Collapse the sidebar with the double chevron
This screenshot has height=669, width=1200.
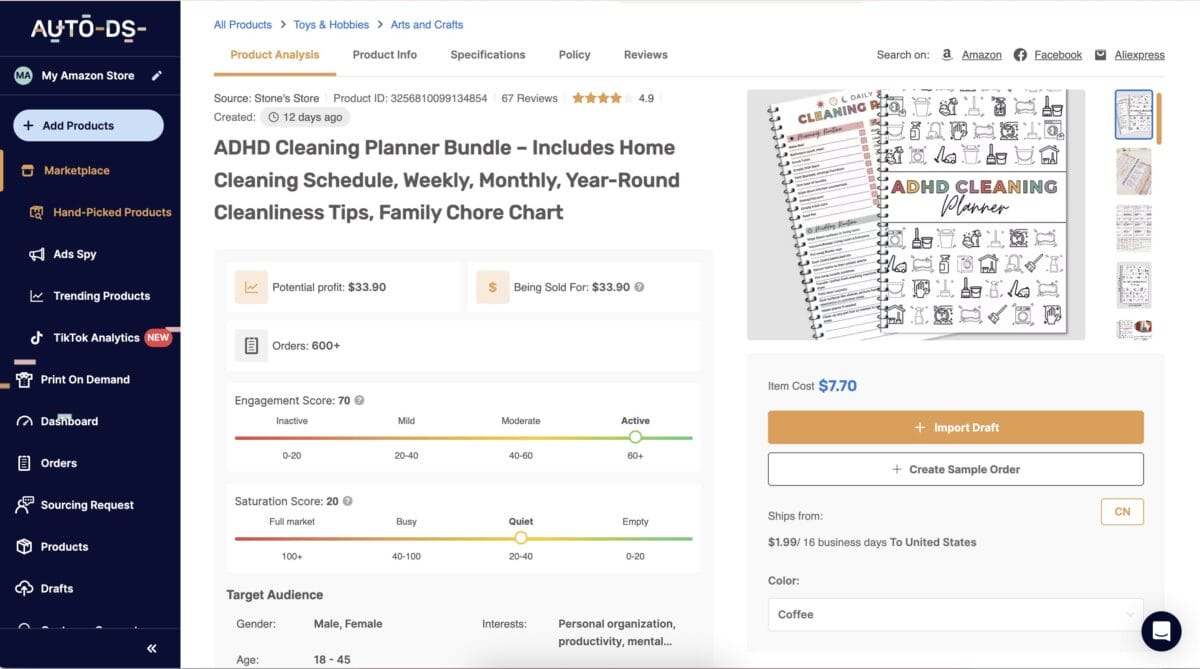click(x=151, y=648)
